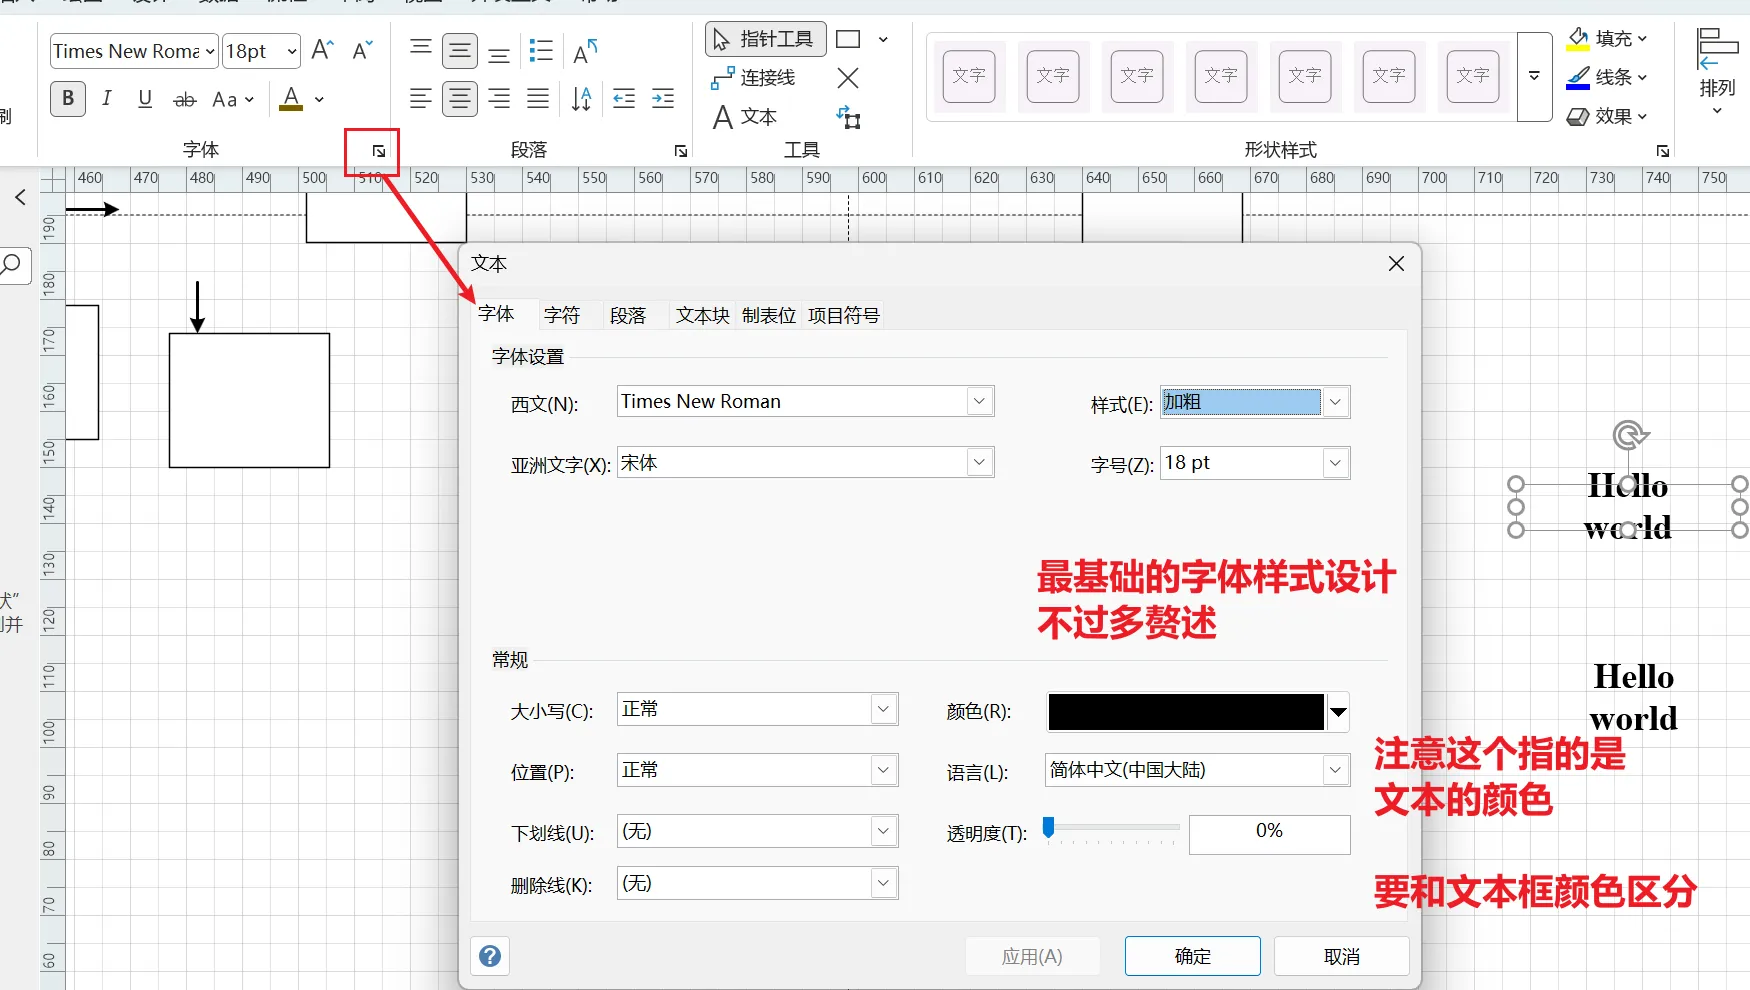The height and width of the screenshot is (990, 1750).
Task: Select the 指针工具 pointer tool
Action: [766, 39]
